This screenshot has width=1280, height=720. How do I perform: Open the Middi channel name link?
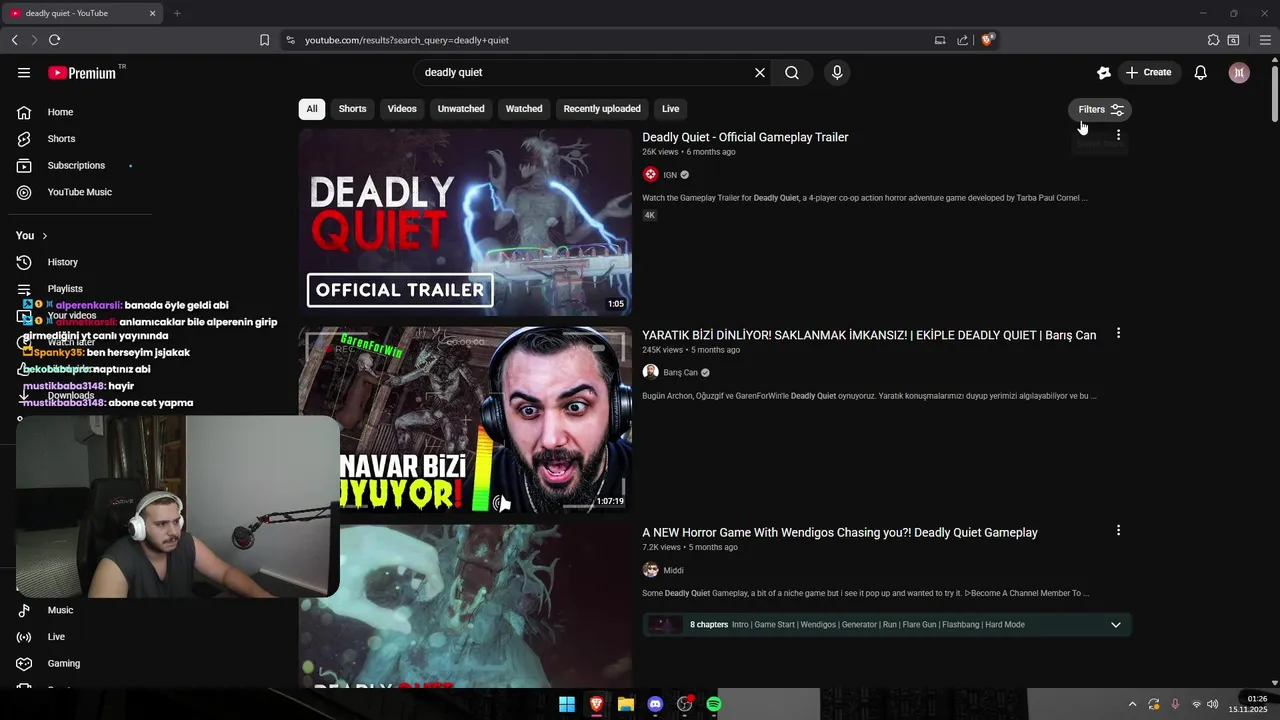(674, 571)
